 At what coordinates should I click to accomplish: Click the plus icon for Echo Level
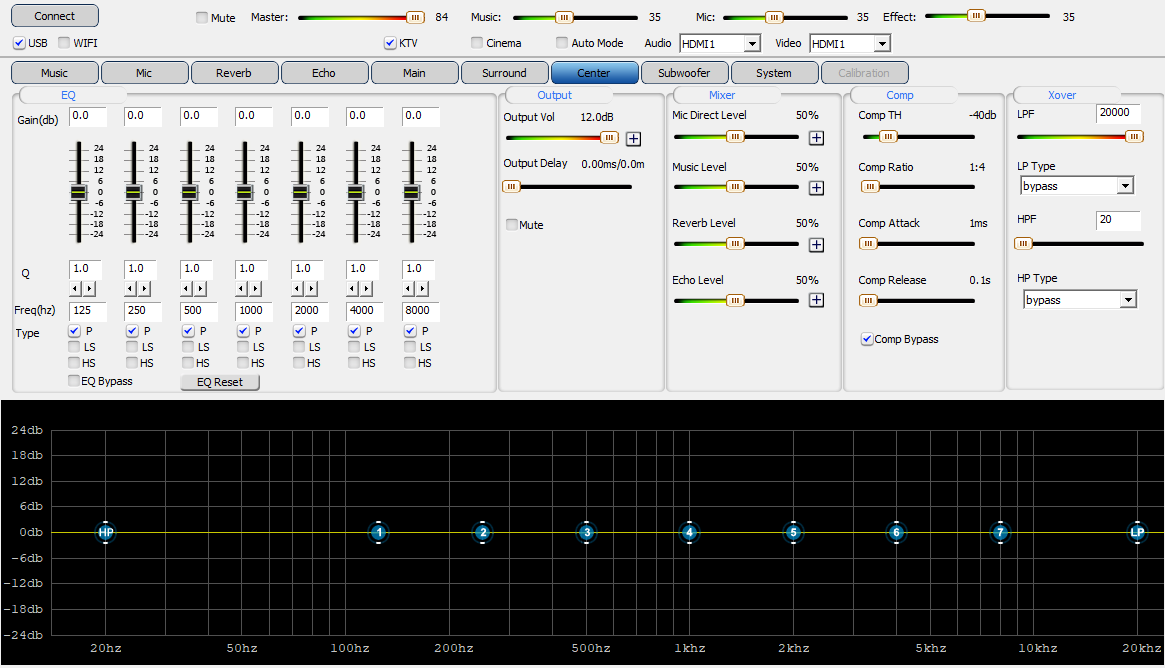(x=816, y=300)
